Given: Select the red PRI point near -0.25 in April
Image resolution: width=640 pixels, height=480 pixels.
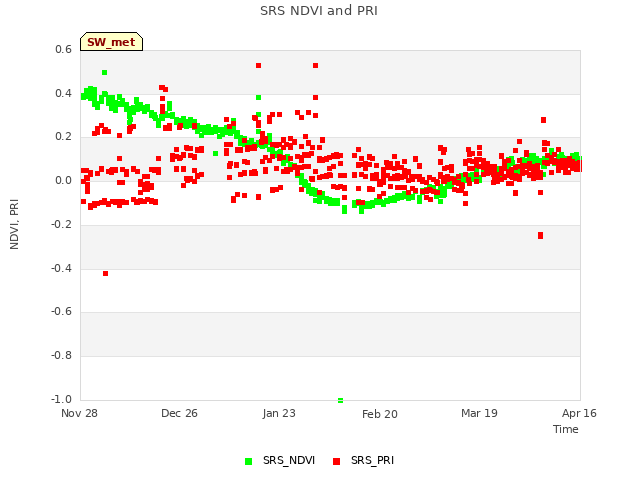Looking at the screenshot, I should pyautogui.click(x=540, y=236).
